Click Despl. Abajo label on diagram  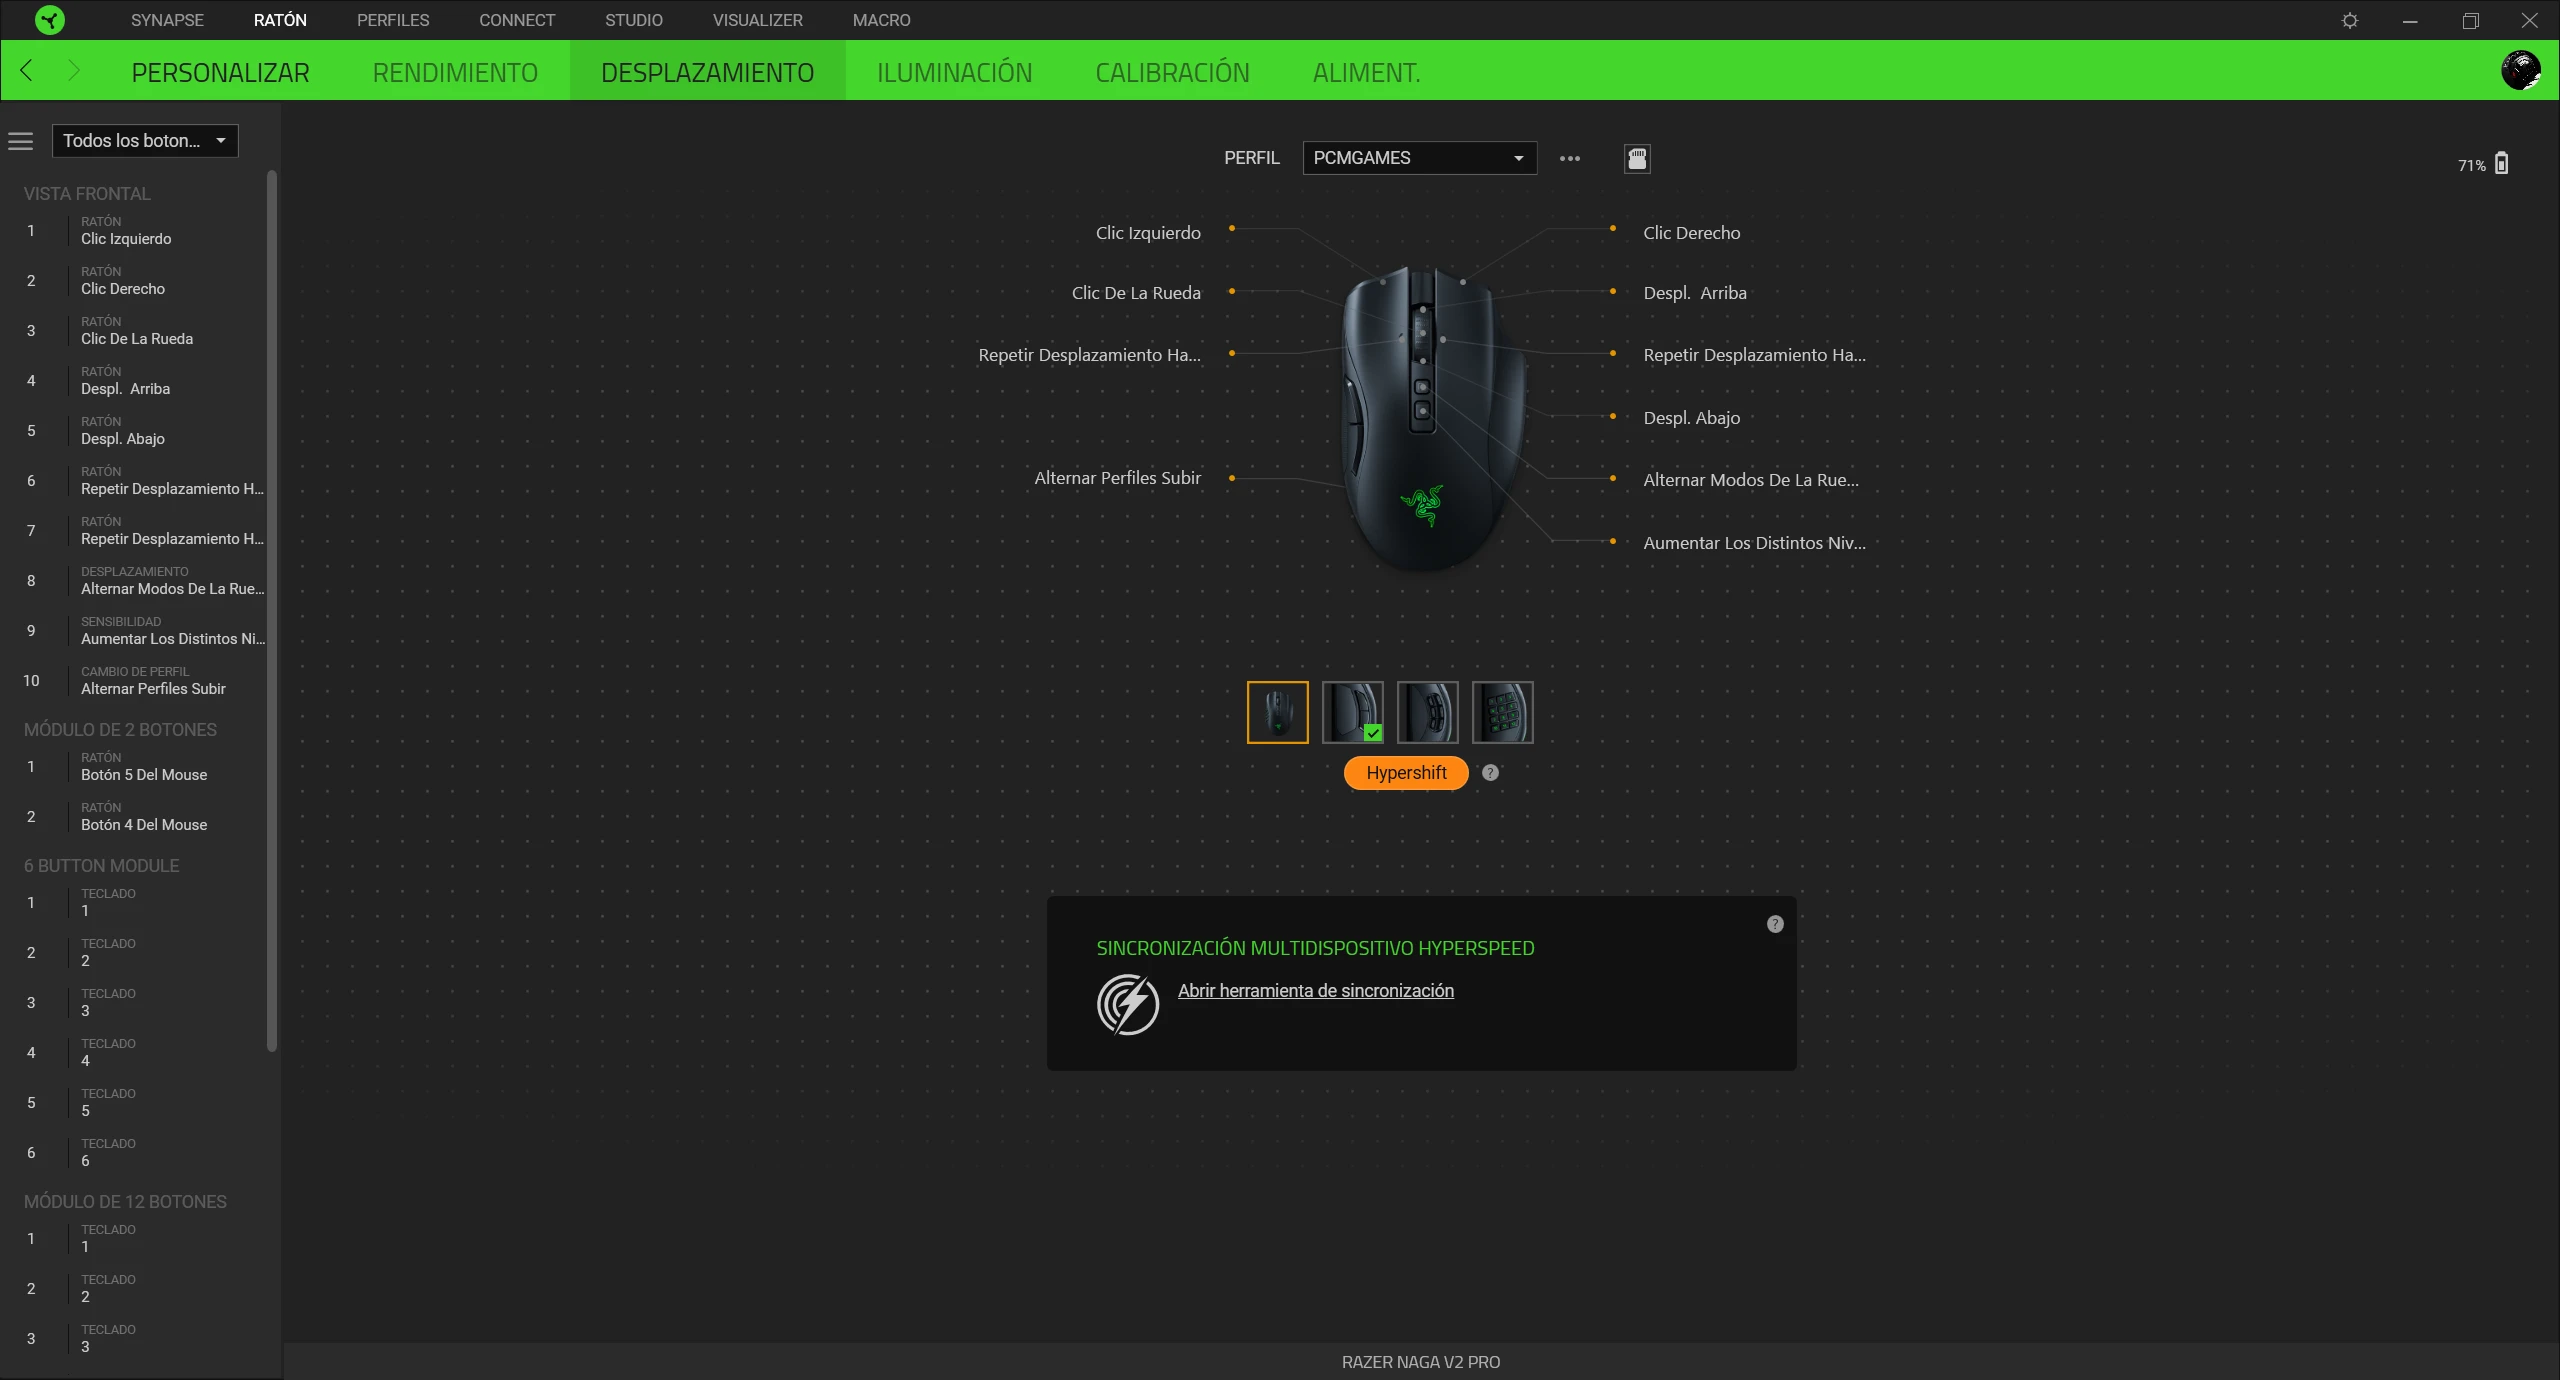[x=1692, y=418]
